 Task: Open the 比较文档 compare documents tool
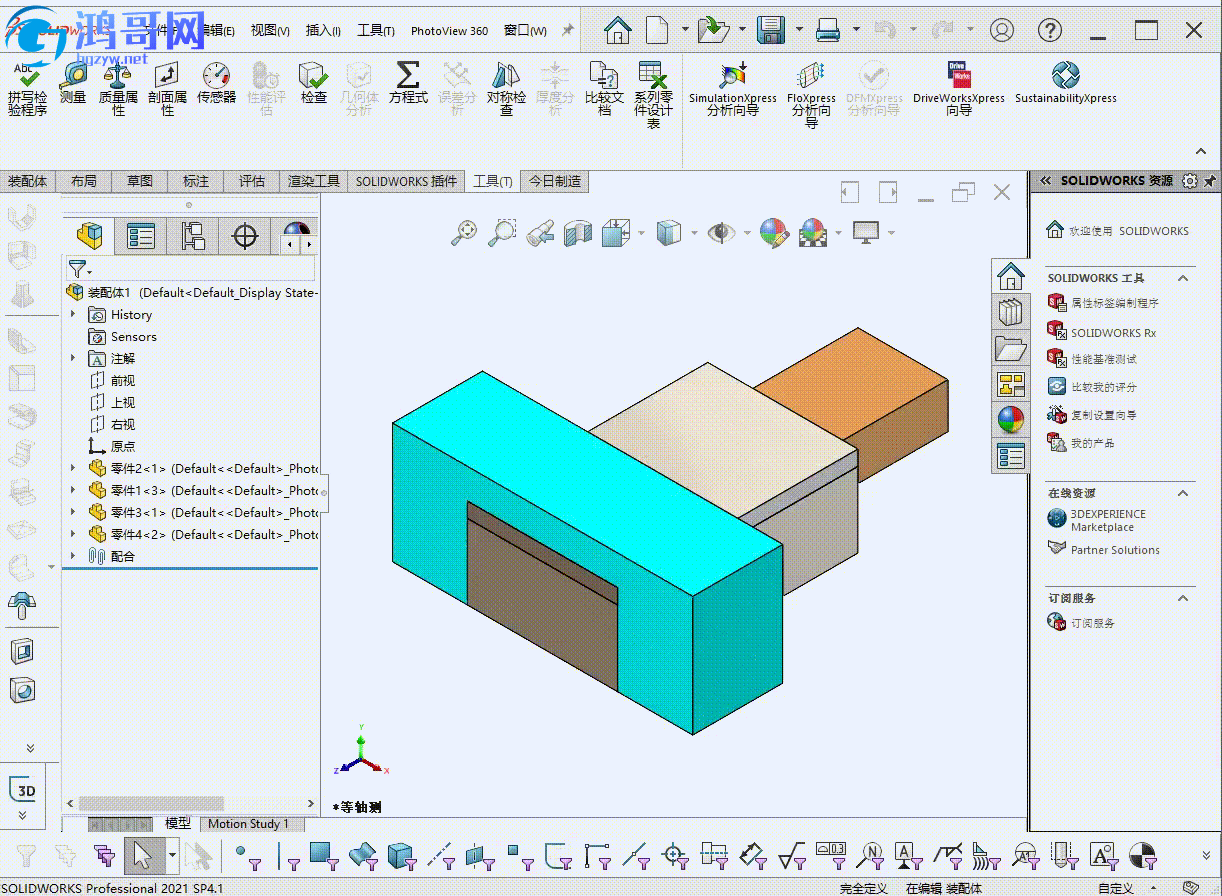[x=604, y=89]
